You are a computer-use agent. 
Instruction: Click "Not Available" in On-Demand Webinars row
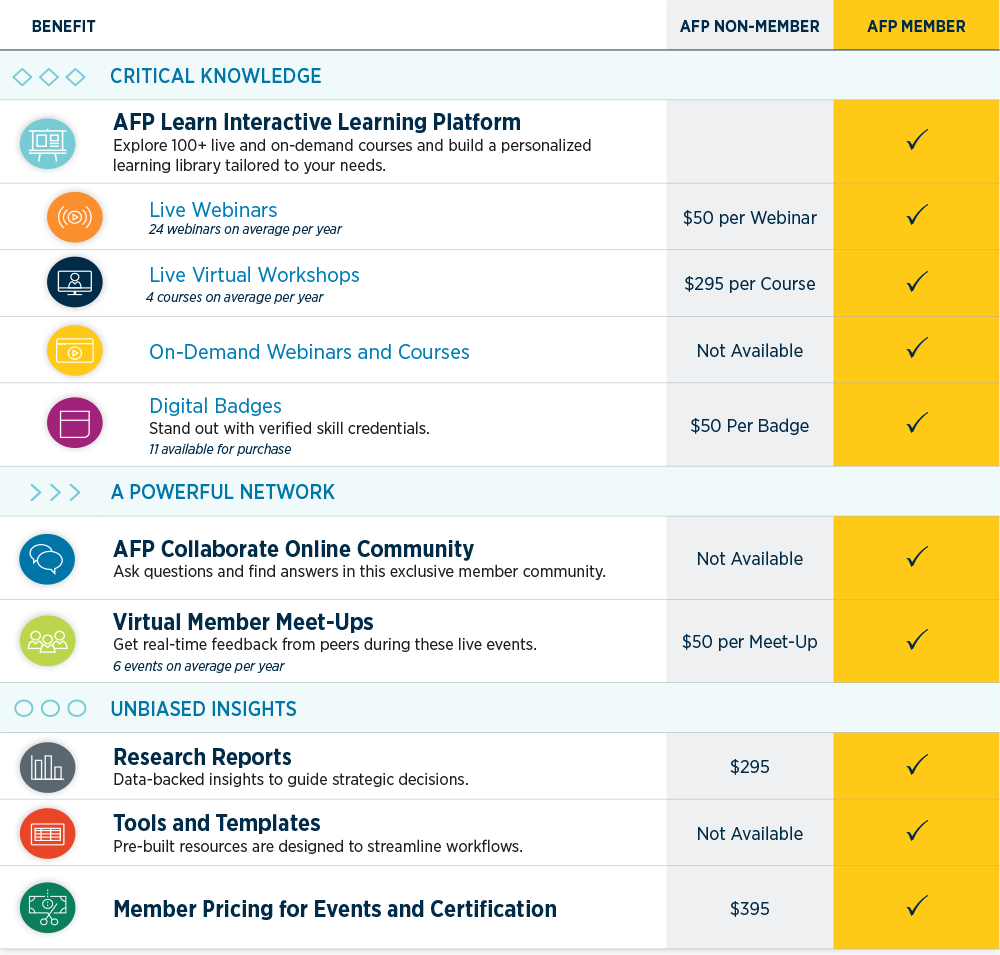tap(750, 351)
